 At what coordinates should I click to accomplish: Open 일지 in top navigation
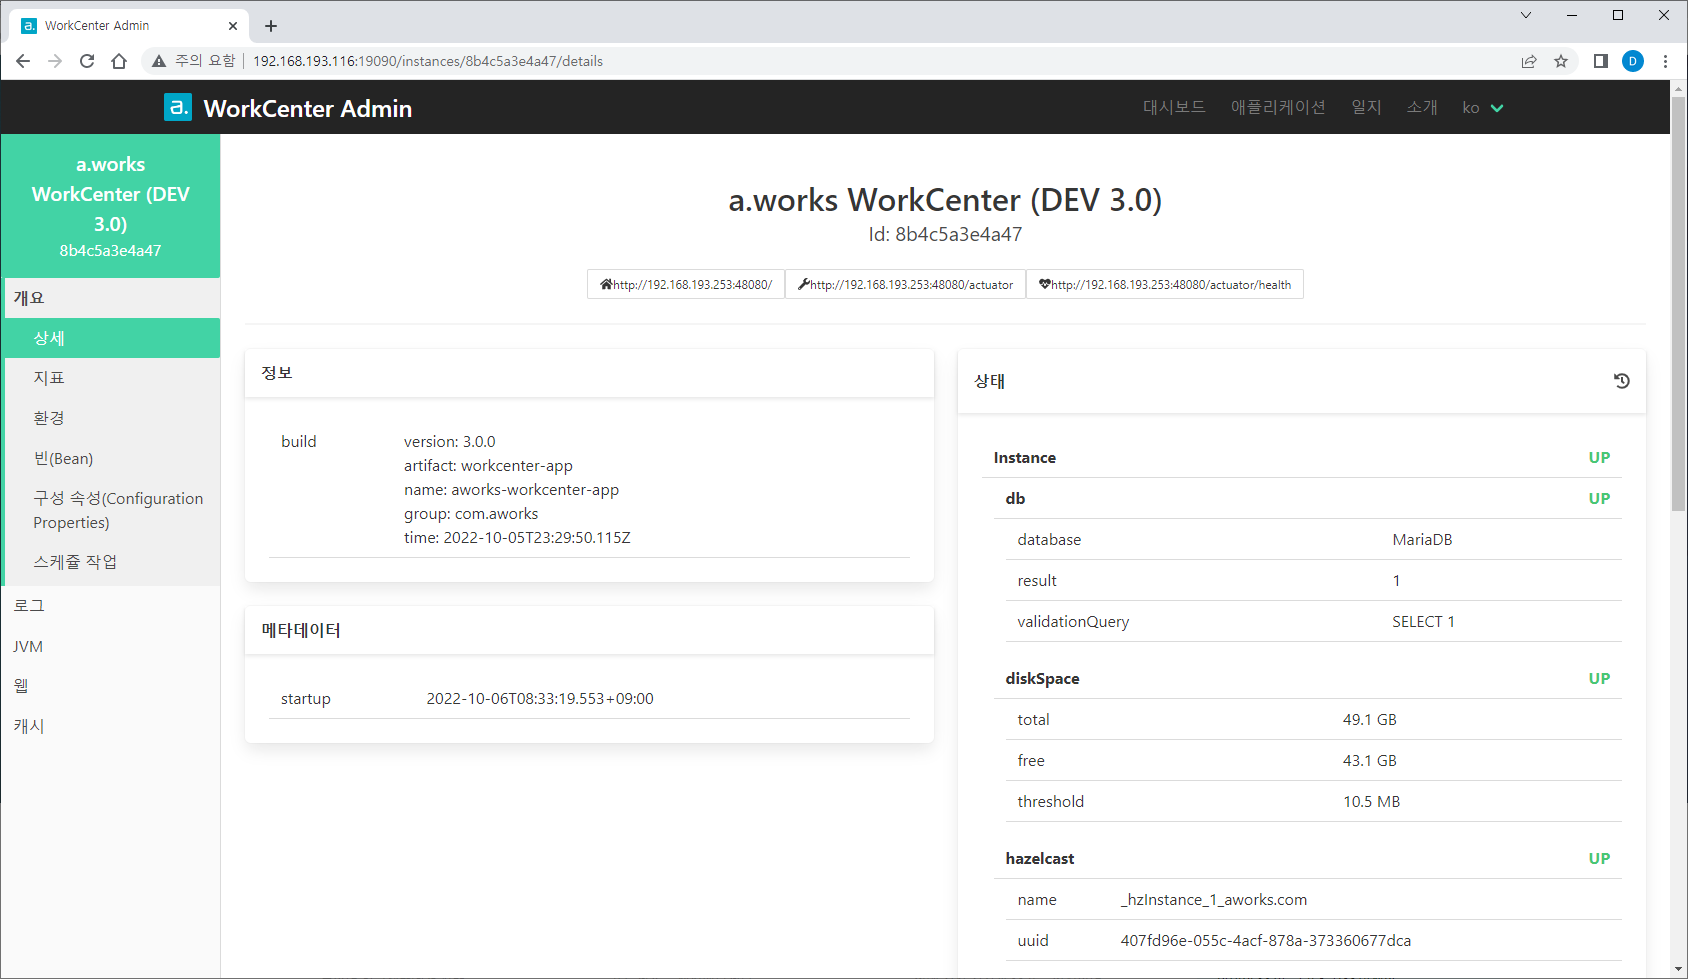point(1366,107)
